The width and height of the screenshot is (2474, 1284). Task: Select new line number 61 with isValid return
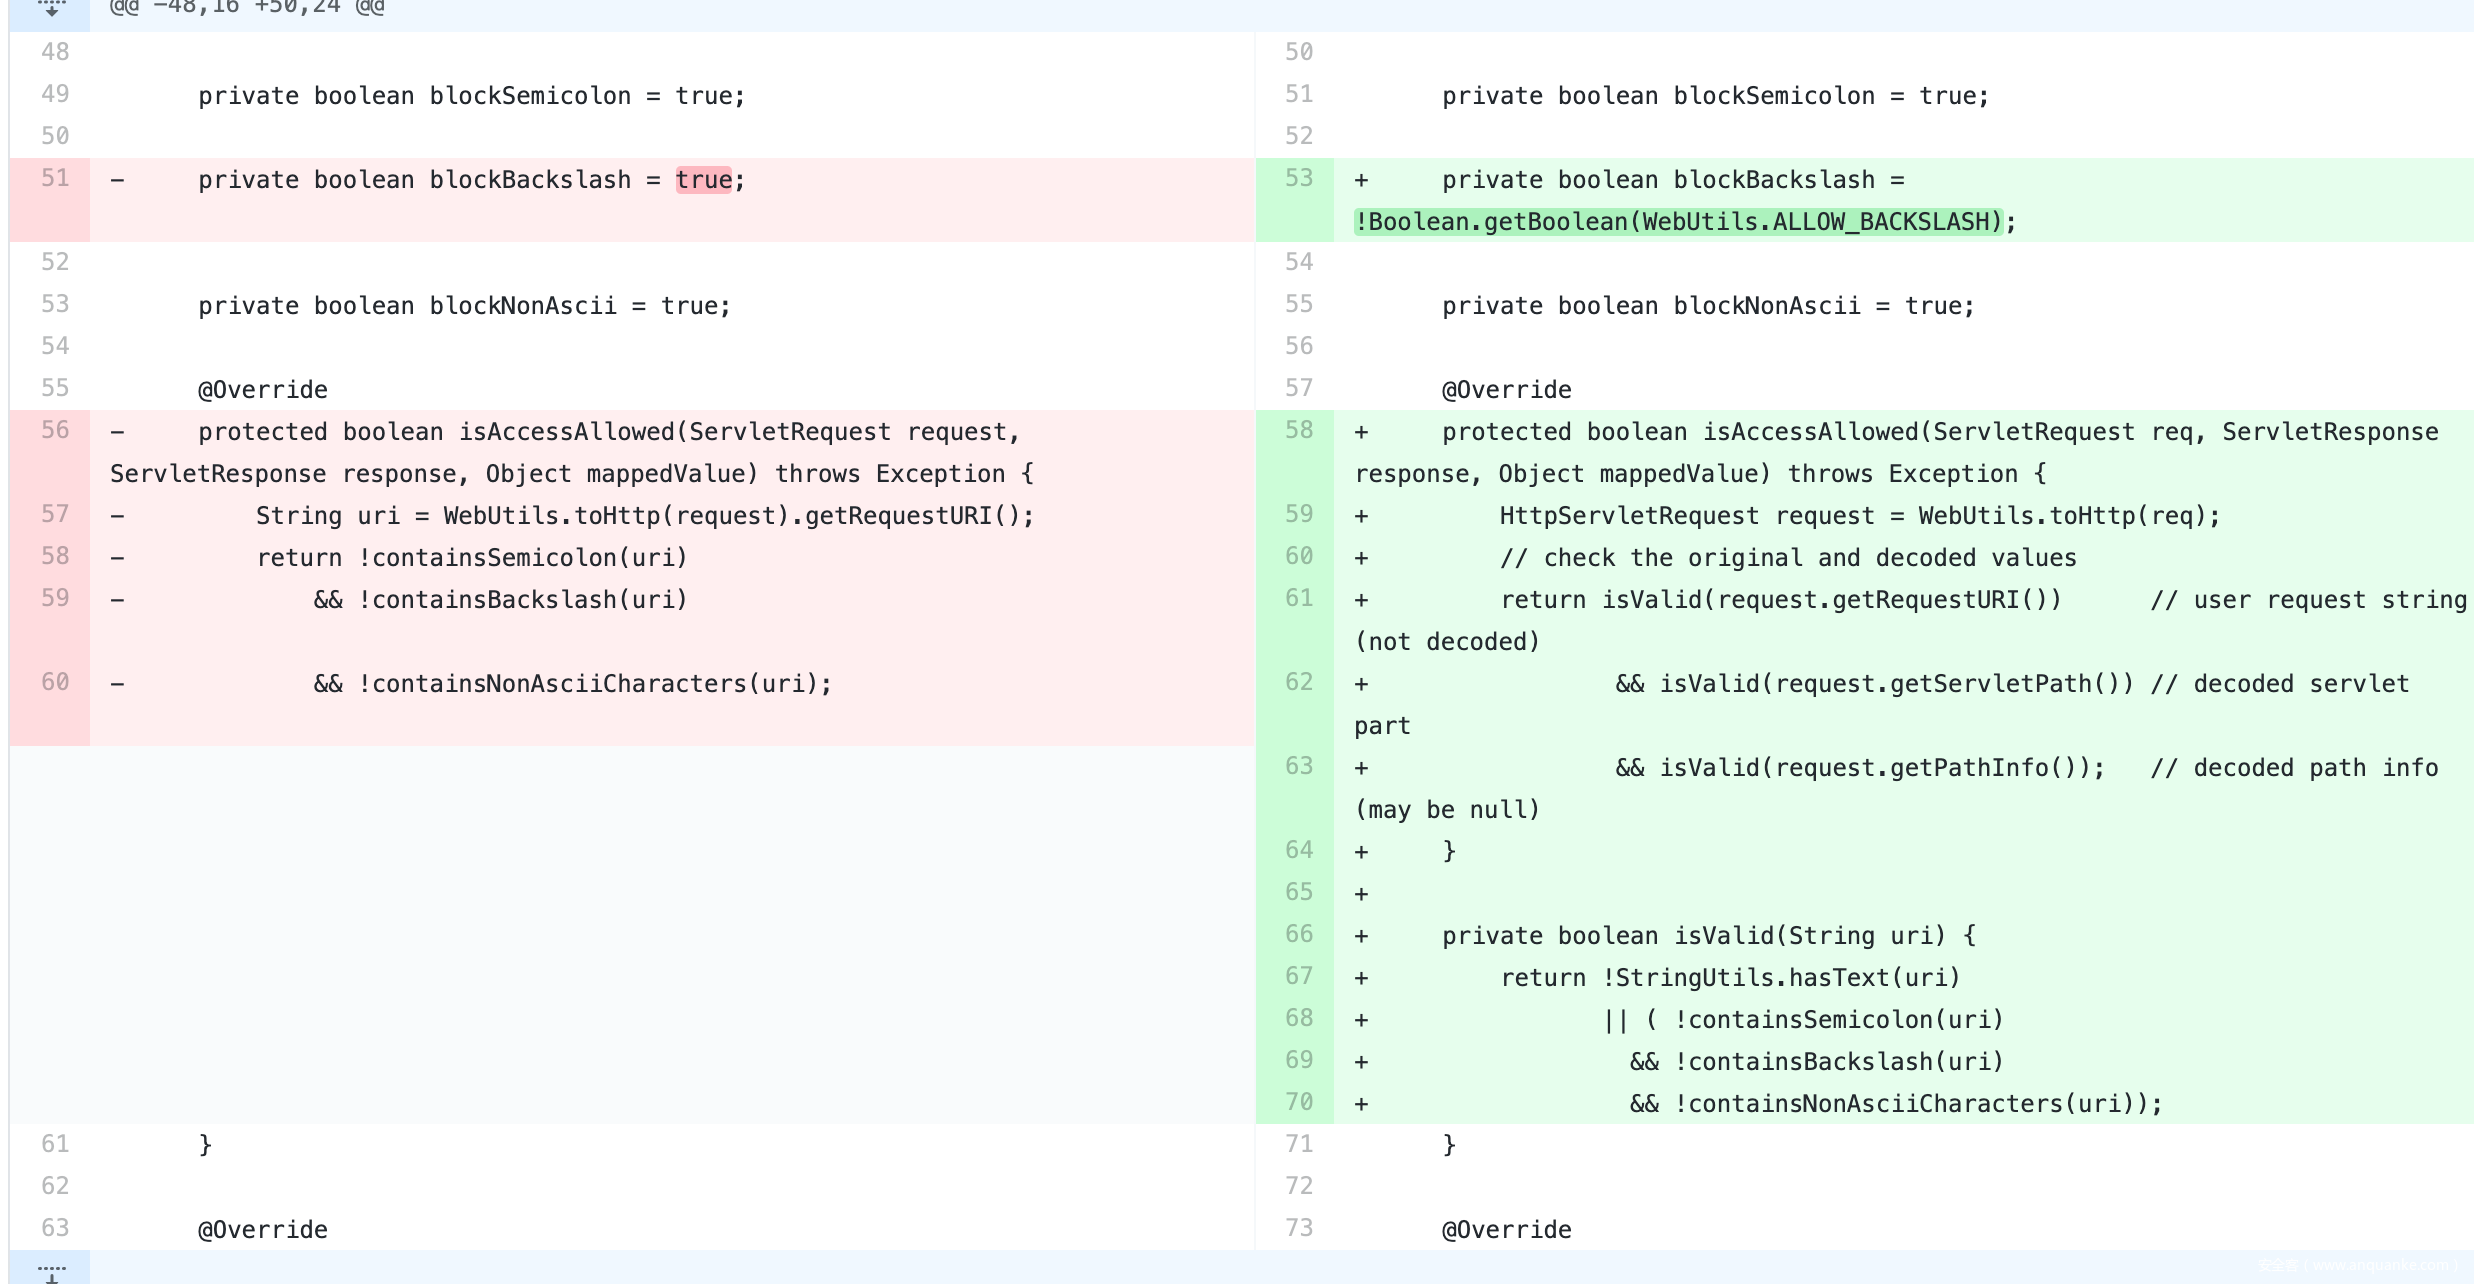pyautogui.click(x=1298, y=598)
